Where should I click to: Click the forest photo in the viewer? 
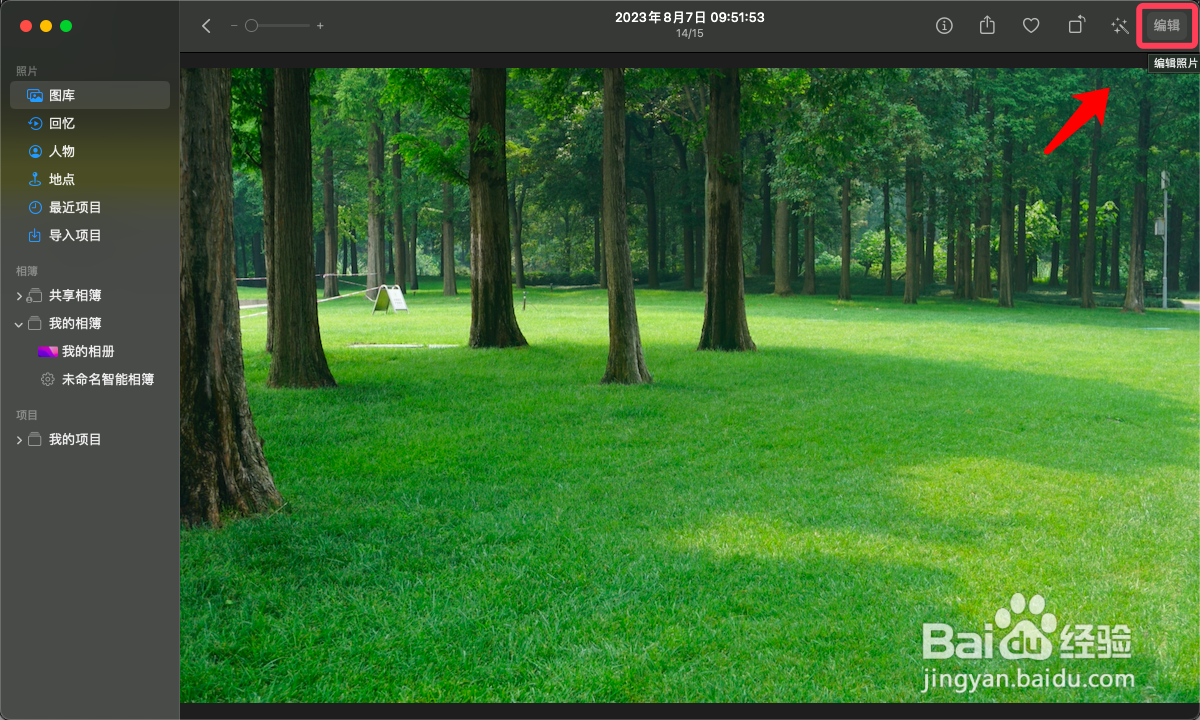pos(690,385)
